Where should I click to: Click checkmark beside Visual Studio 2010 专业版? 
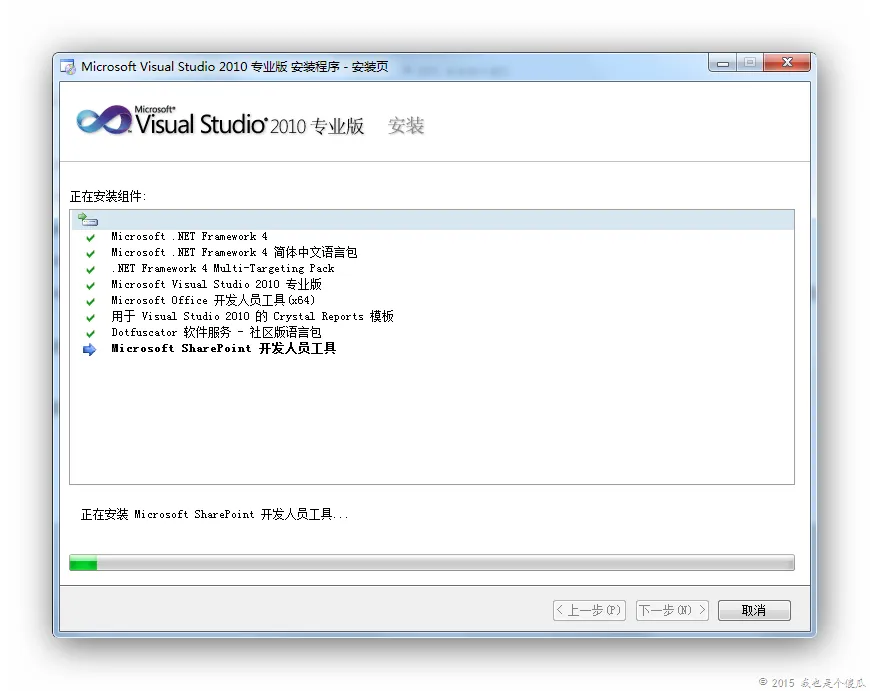[90, 286]
